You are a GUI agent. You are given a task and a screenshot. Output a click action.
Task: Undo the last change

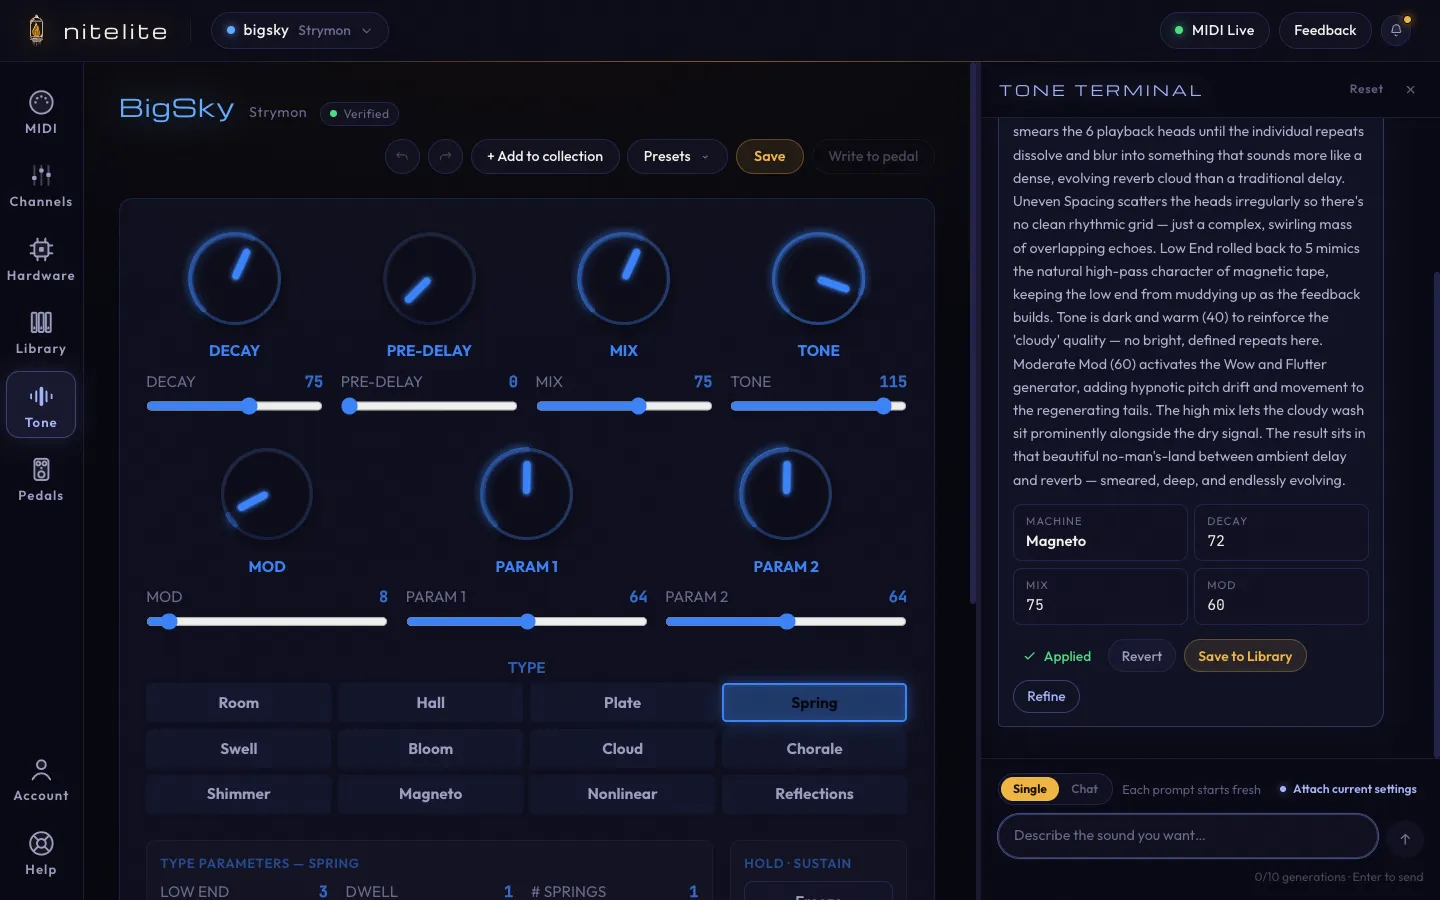point(402,156)
